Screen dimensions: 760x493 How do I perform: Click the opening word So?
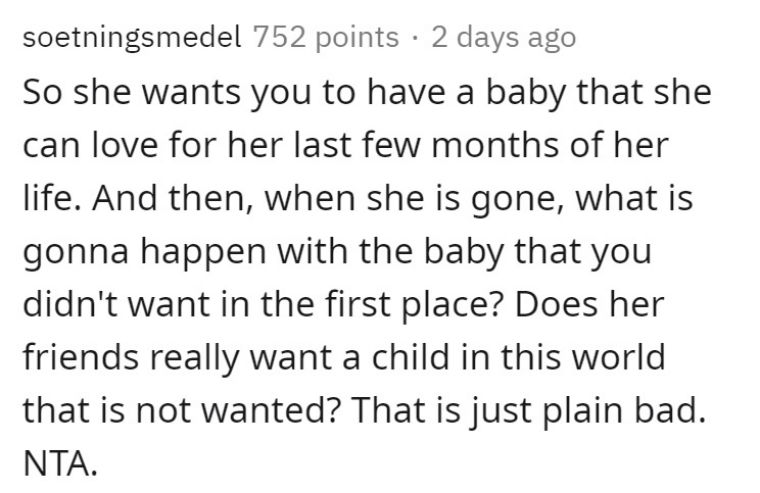click(43, 92)
